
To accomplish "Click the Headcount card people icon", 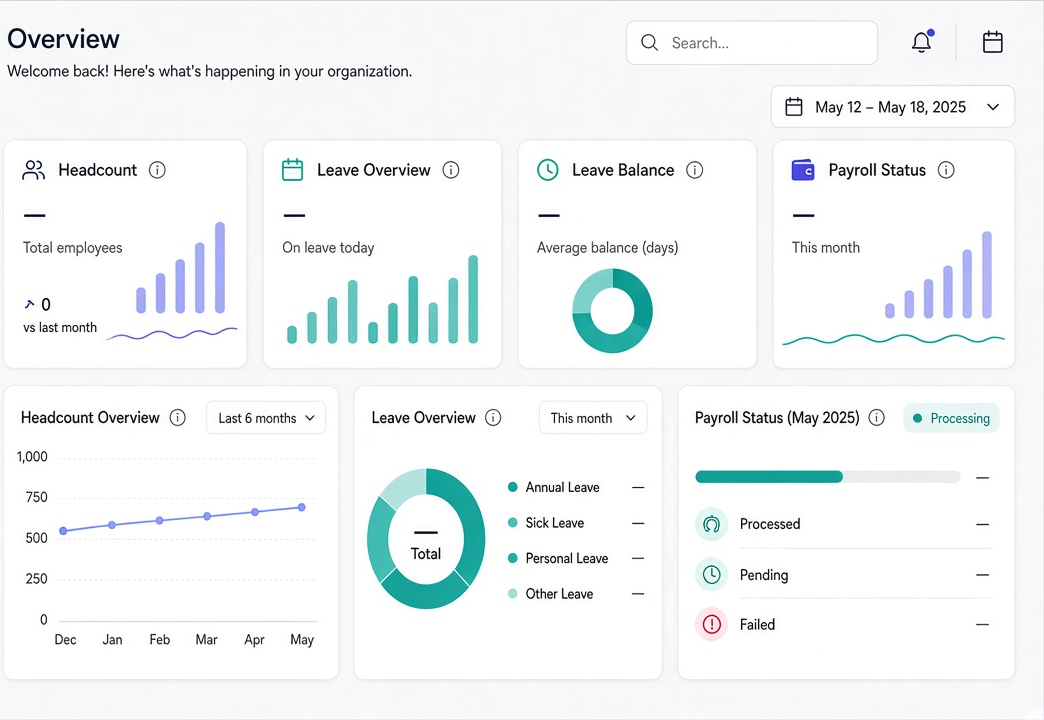I will 33,170.
